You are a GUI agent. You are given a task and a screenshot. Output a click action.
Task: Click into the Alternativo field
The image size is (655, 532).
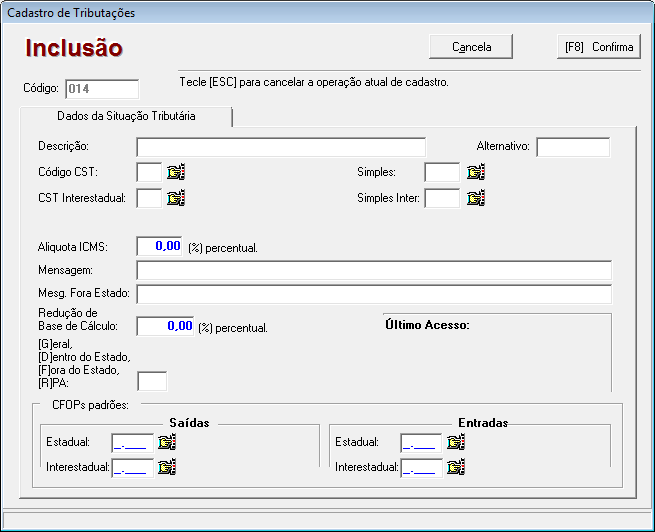(572, 148)
